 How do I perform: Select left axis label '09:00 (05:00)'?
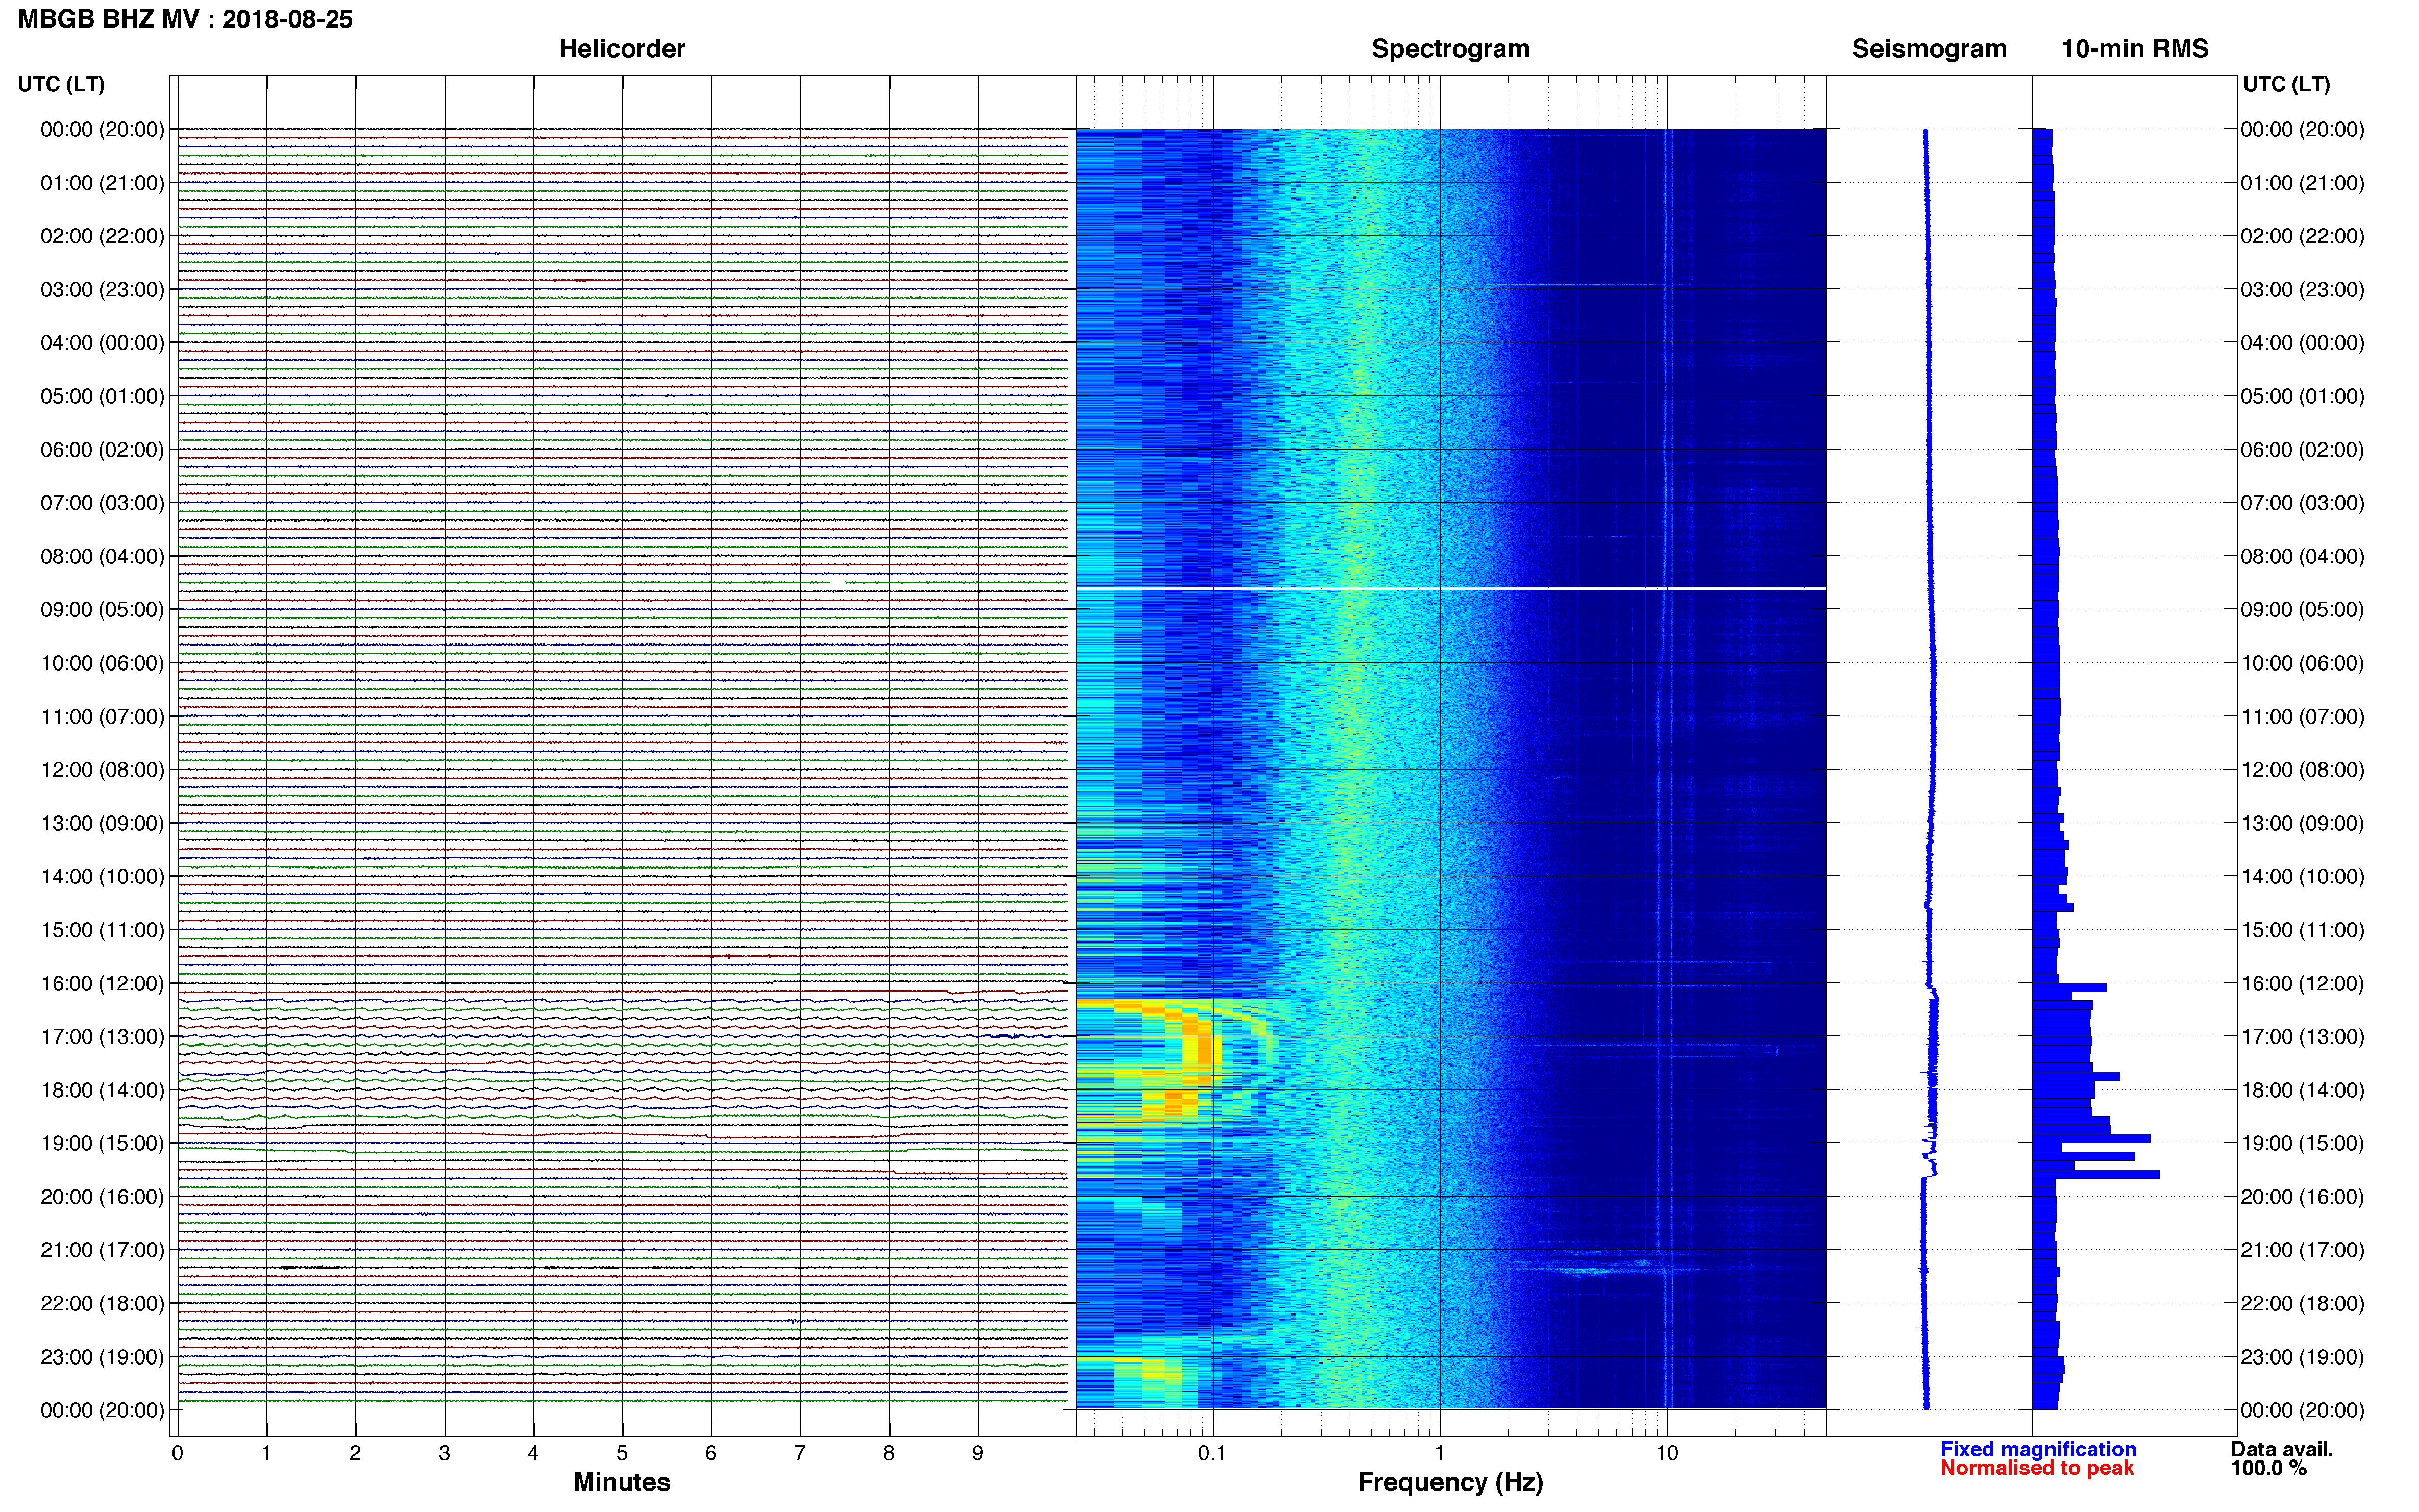coord(102,610)
